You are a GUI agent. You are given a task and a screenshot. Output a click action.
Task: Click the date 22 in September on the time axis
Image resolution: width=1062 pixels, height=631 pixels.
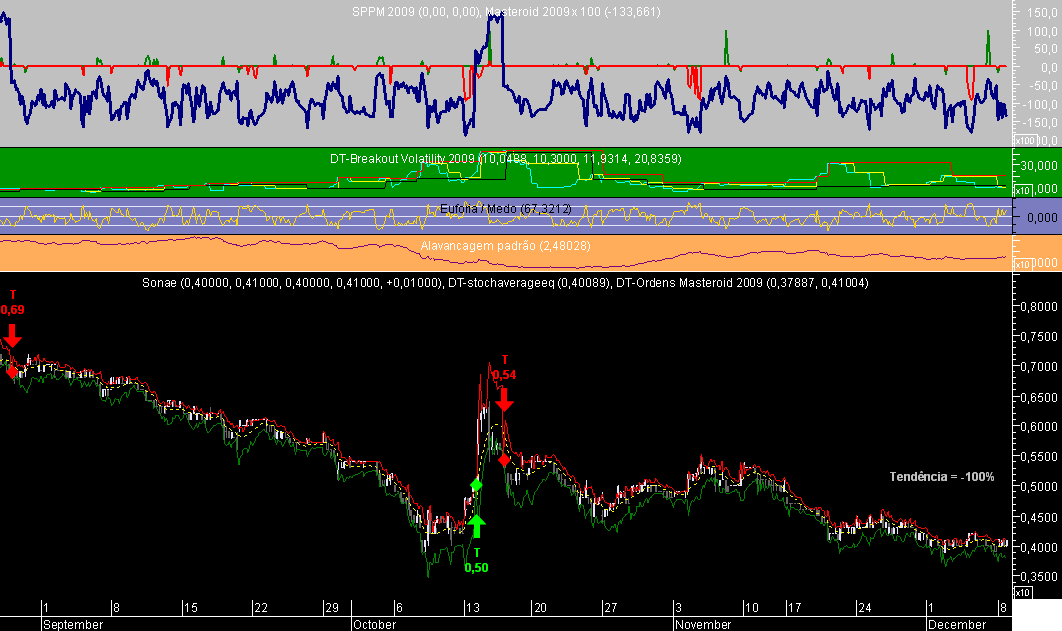(x=261, y=607)
